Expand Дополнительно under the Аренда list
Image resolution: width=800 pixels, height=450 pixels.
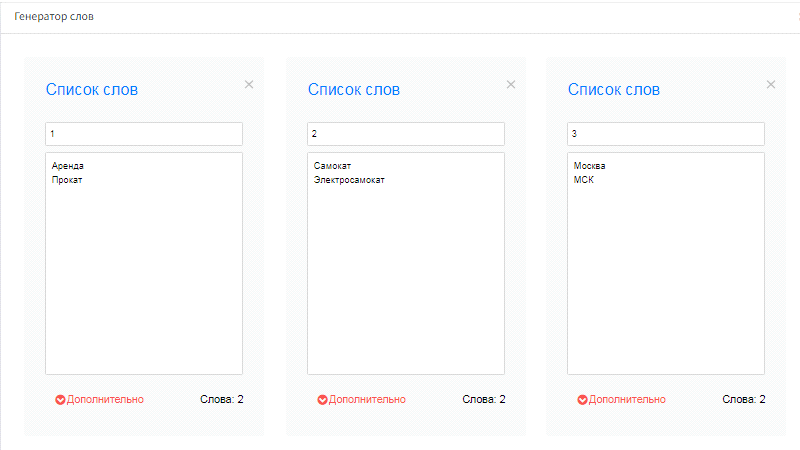point(99,400)
